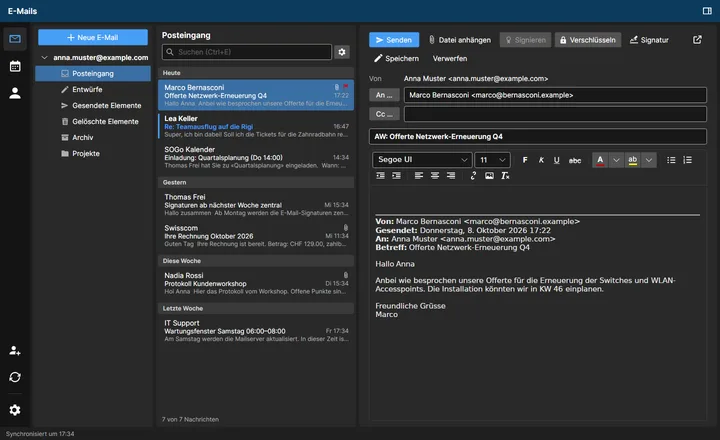The width and height of the screenshot is (720, 440).
Task: Center align the text
Action: [x=435, y=175]
